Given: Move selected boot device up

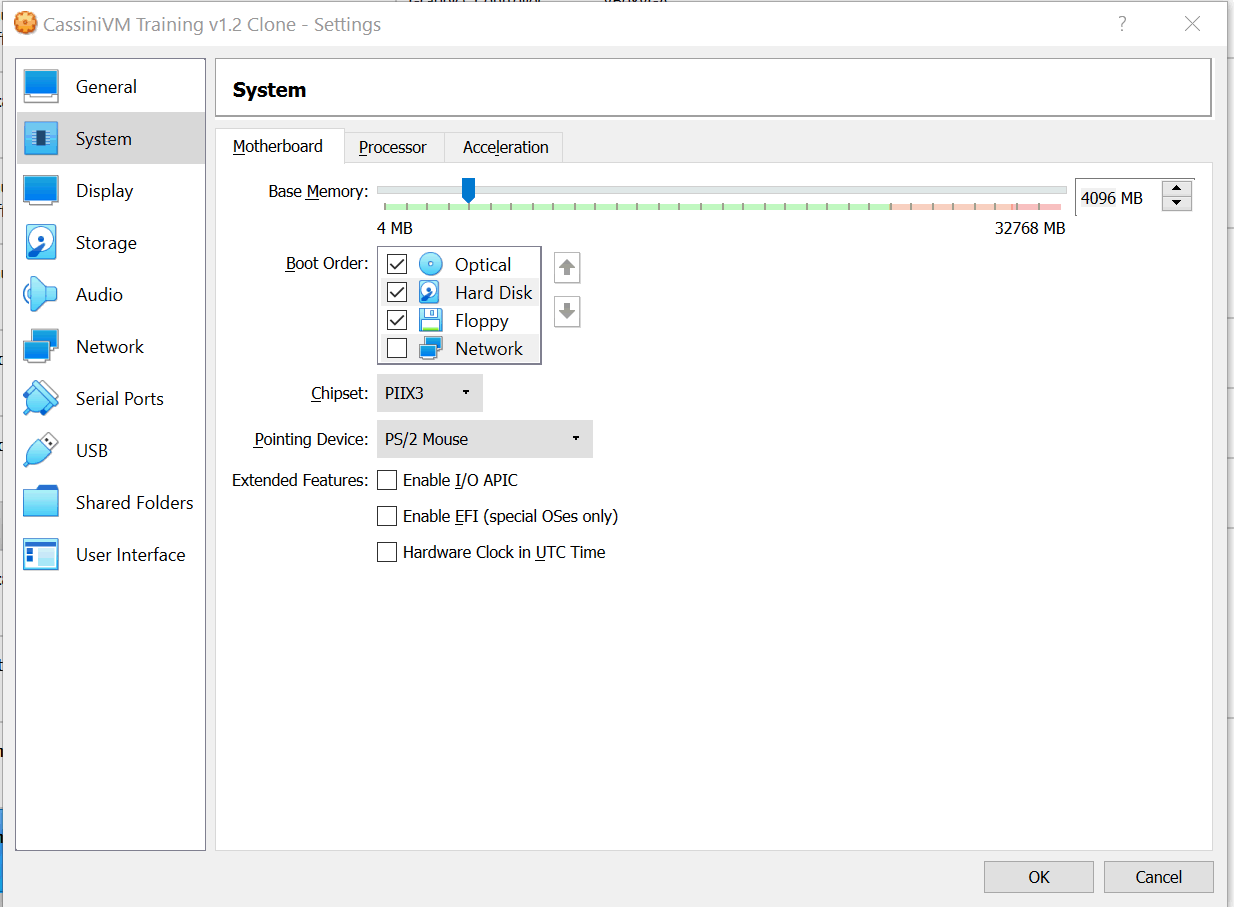Looking at the screenshot, I should tap(567, 268).
